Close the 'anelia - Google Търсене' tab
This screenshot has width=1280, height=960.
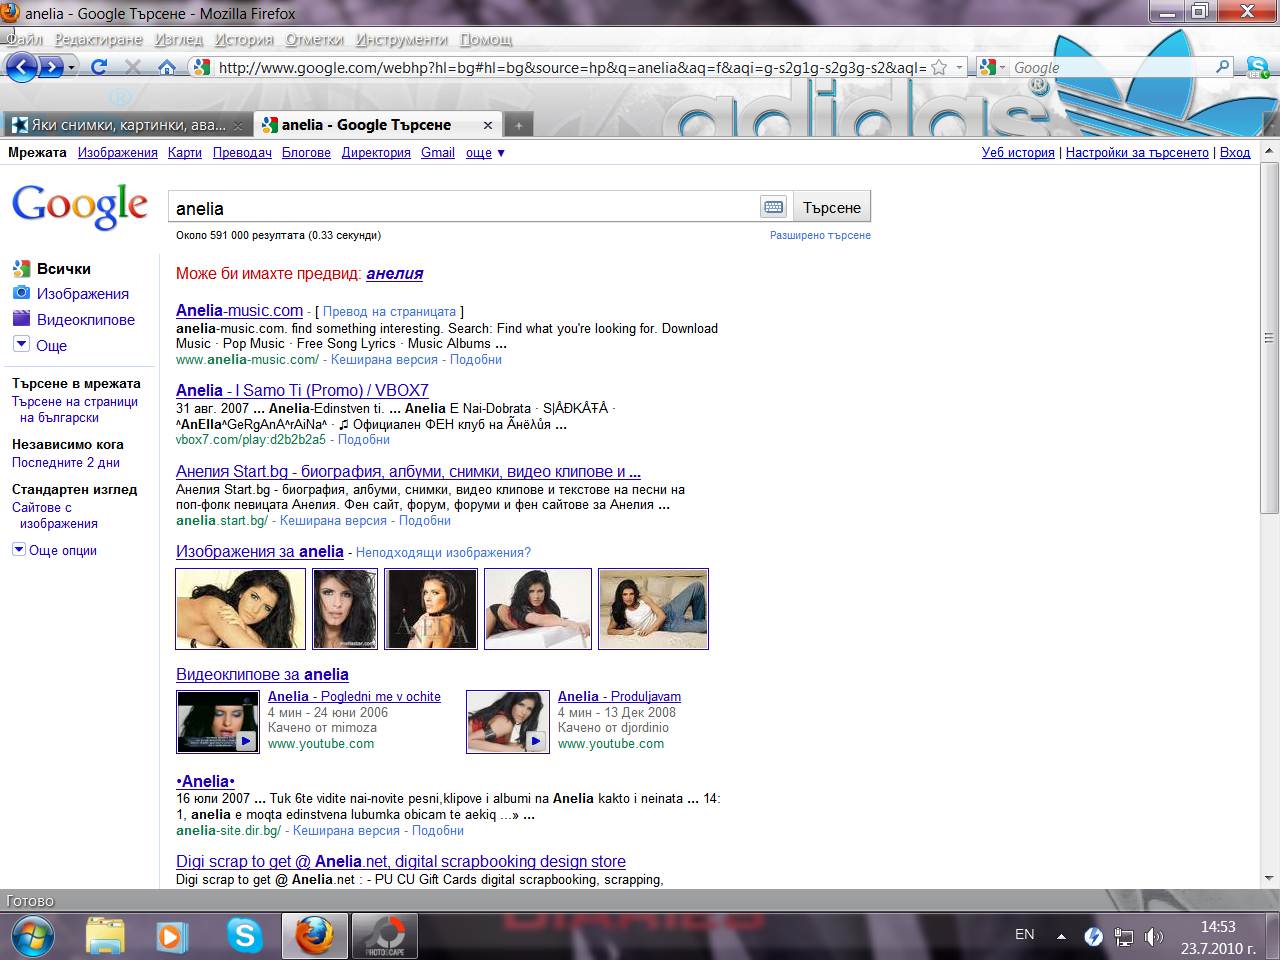[488, 125]
